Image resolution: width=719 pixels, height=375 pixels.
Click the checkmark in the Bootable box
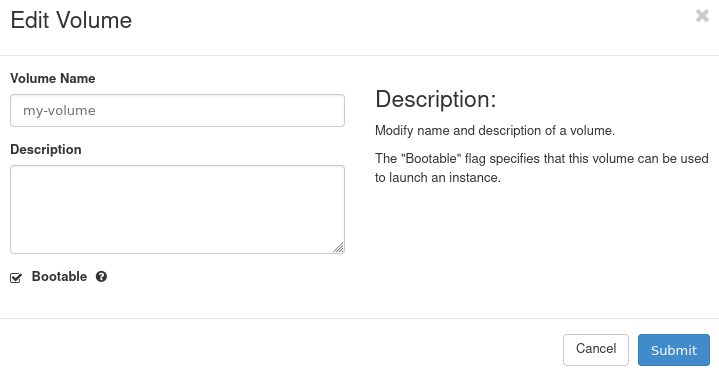16,277
